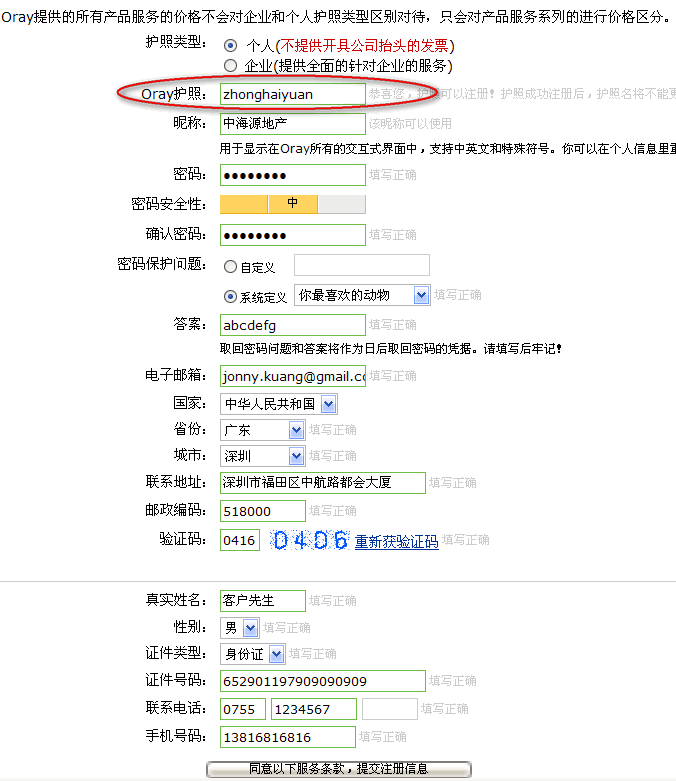Focus the 密码 password field

[292, 175]
